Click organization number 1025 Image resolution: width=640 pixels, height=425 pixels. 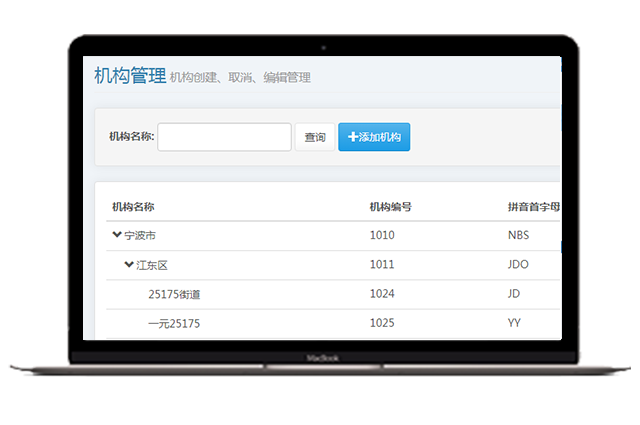tap(382, 323)
